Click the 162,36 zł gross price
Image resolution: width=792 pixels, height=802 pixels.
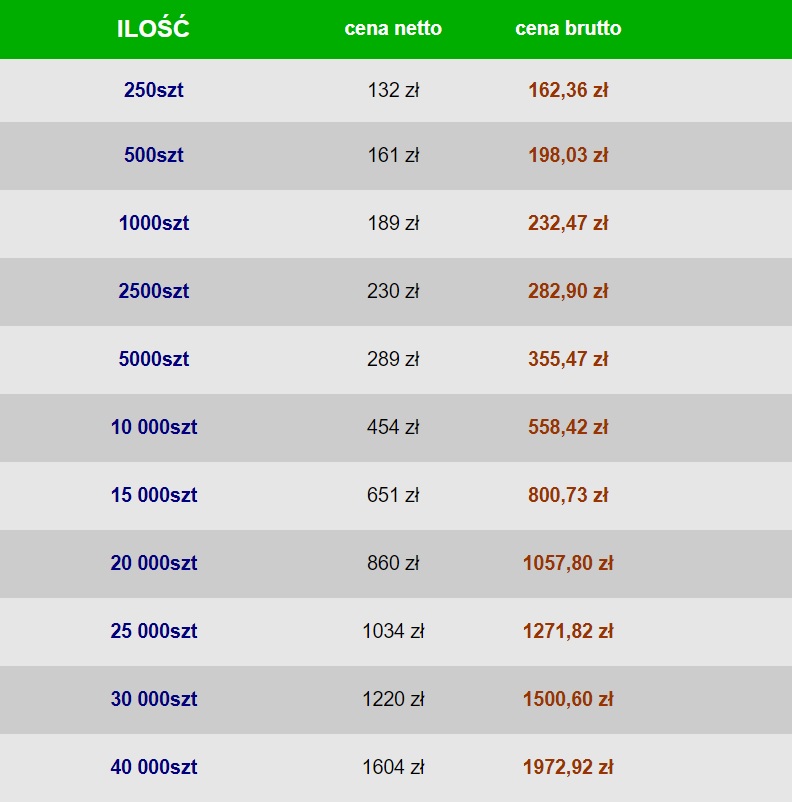tap(568, 90)
